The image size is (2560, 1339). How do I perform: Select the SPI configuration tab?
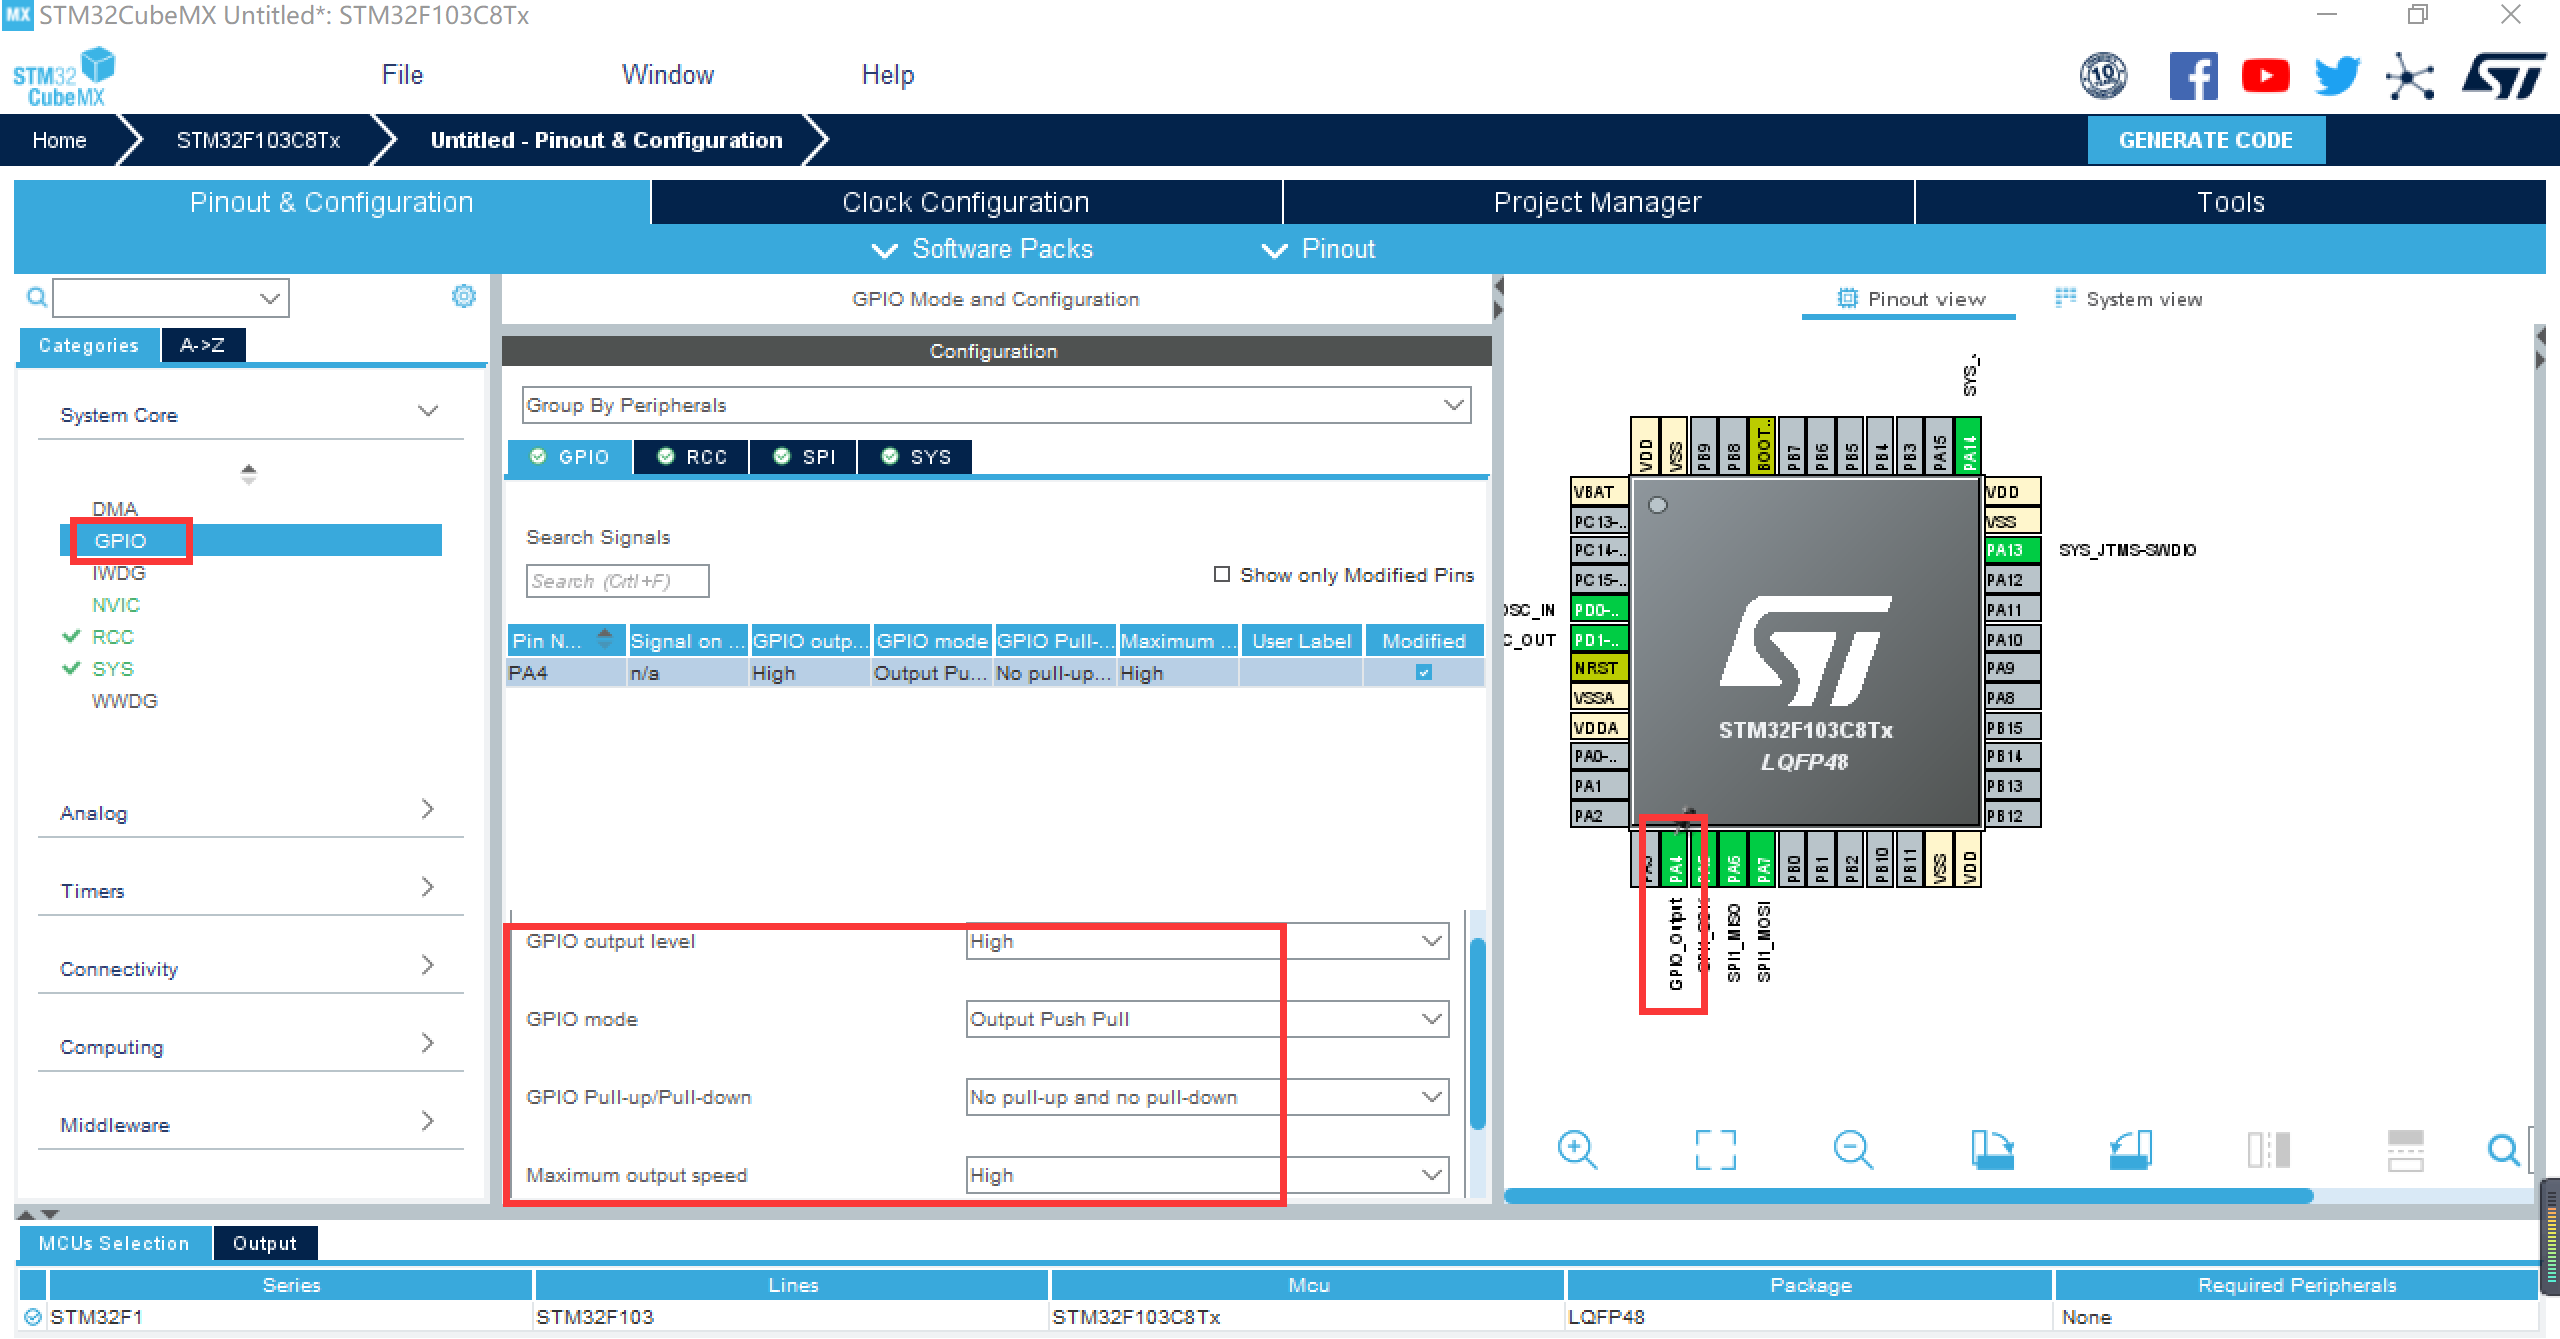pos(805,457)
